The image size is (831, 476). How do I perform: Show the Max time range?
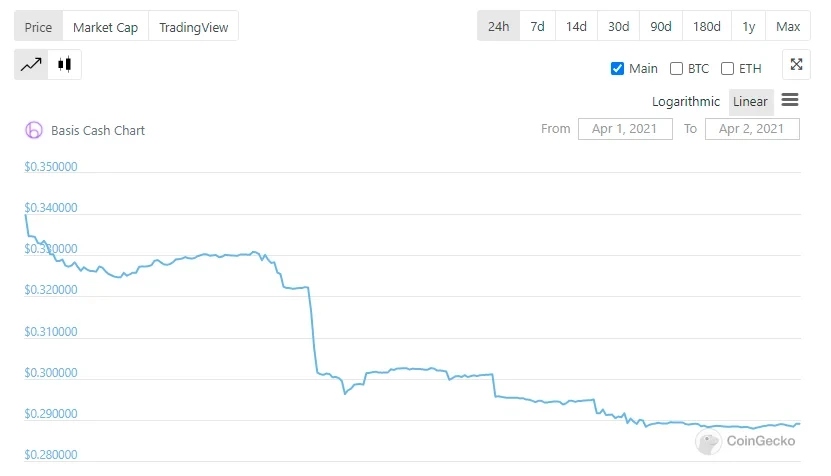[788, 26]
